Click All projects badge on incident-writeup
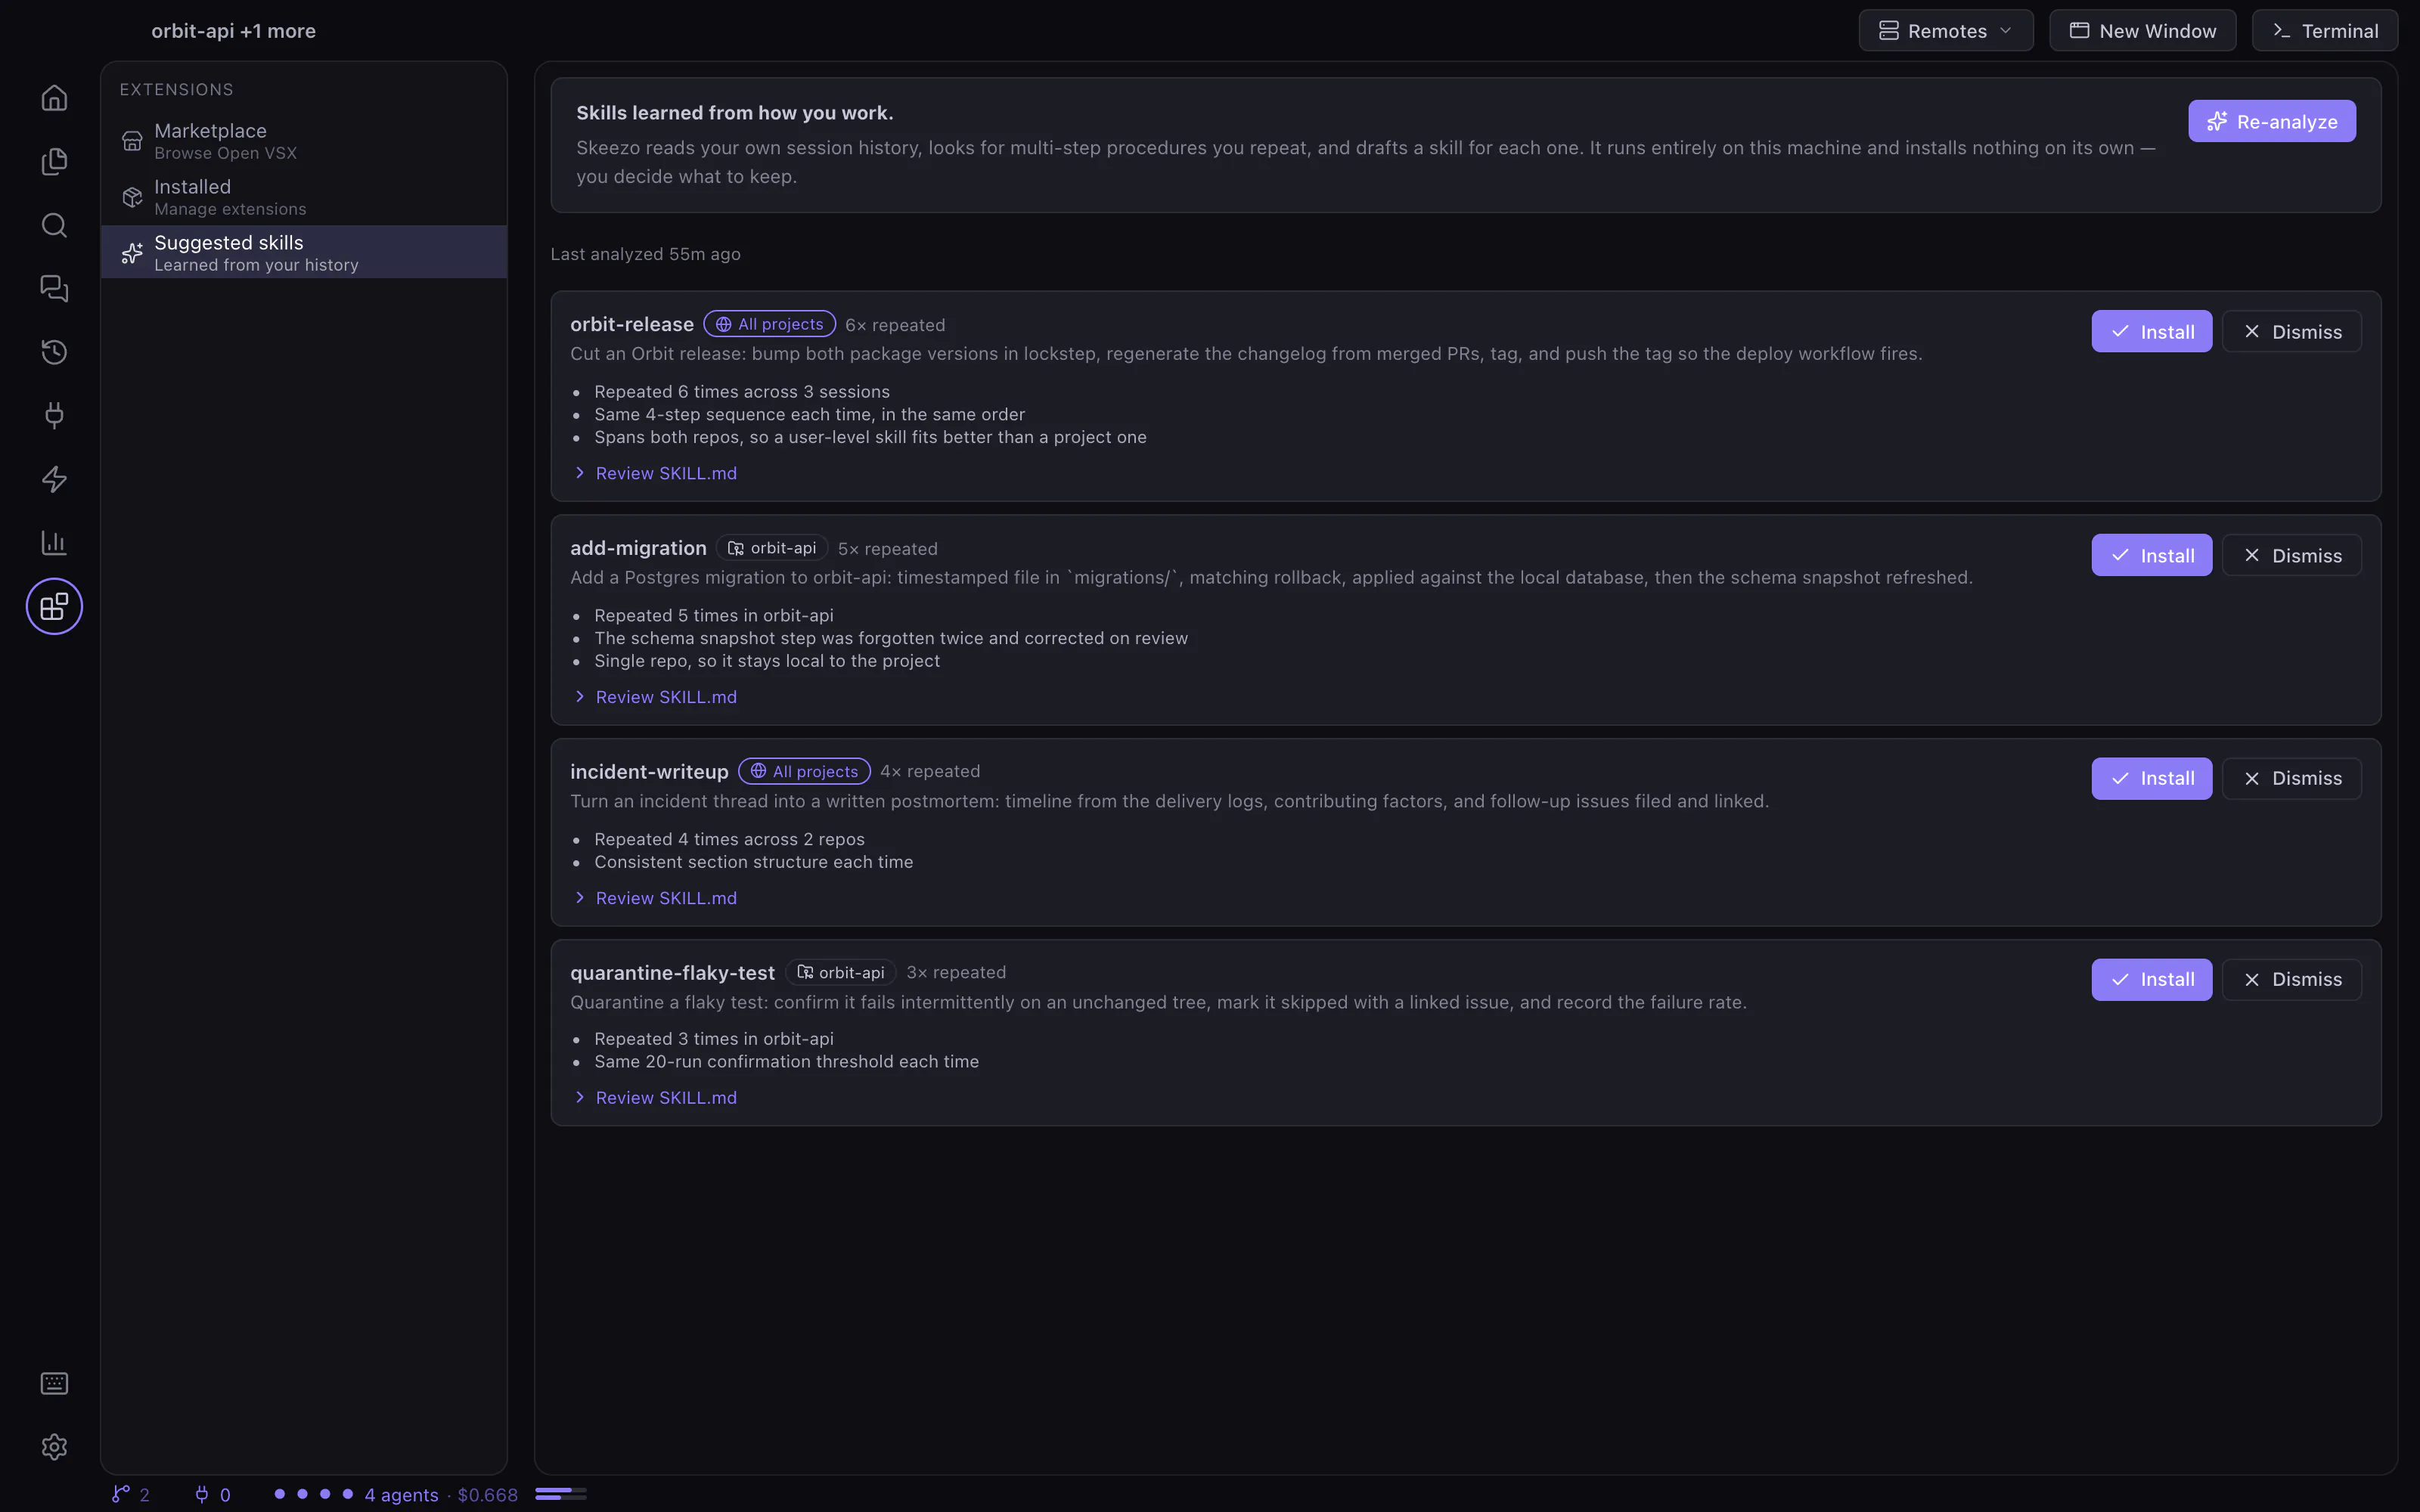This screenshot has width=2420, height=1512. point(804,771)
